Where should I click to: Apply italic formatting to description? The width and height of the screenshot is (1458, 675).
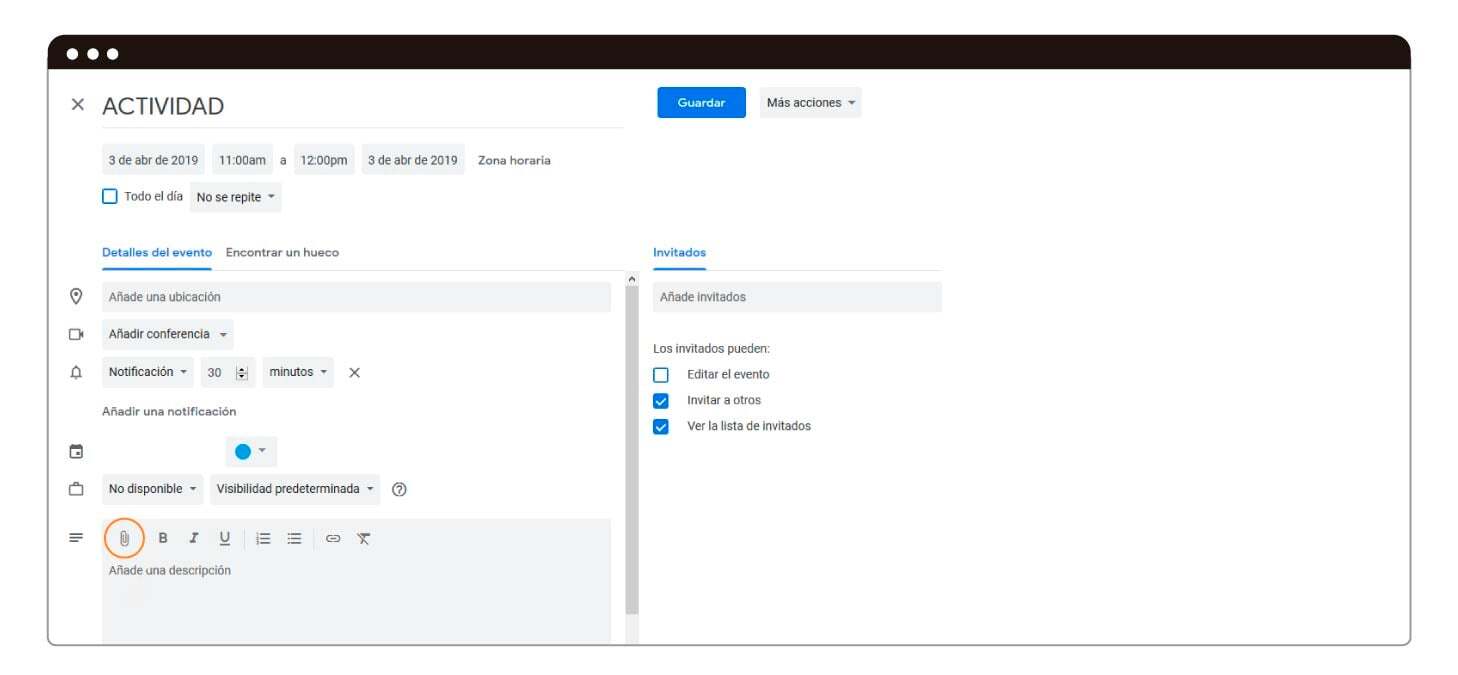(x=193, y=538)
